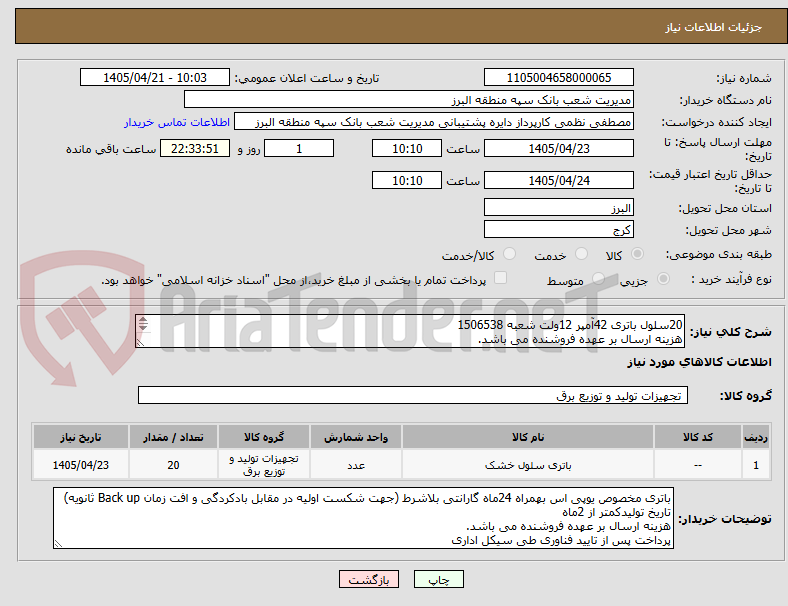
Task: Click the باتری سلول خشک item cell
Action: coord(528,465)
